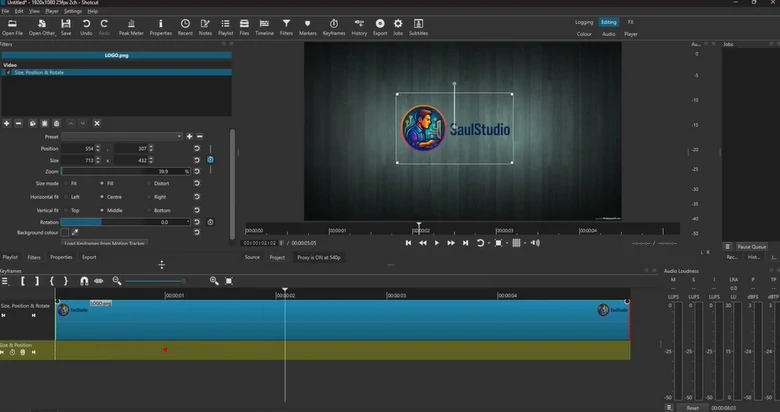The width and height of the screenshot is (780, 412).
Task: Toggle snapping magnet in Keyframes toolbar
Action: [84, 281]
